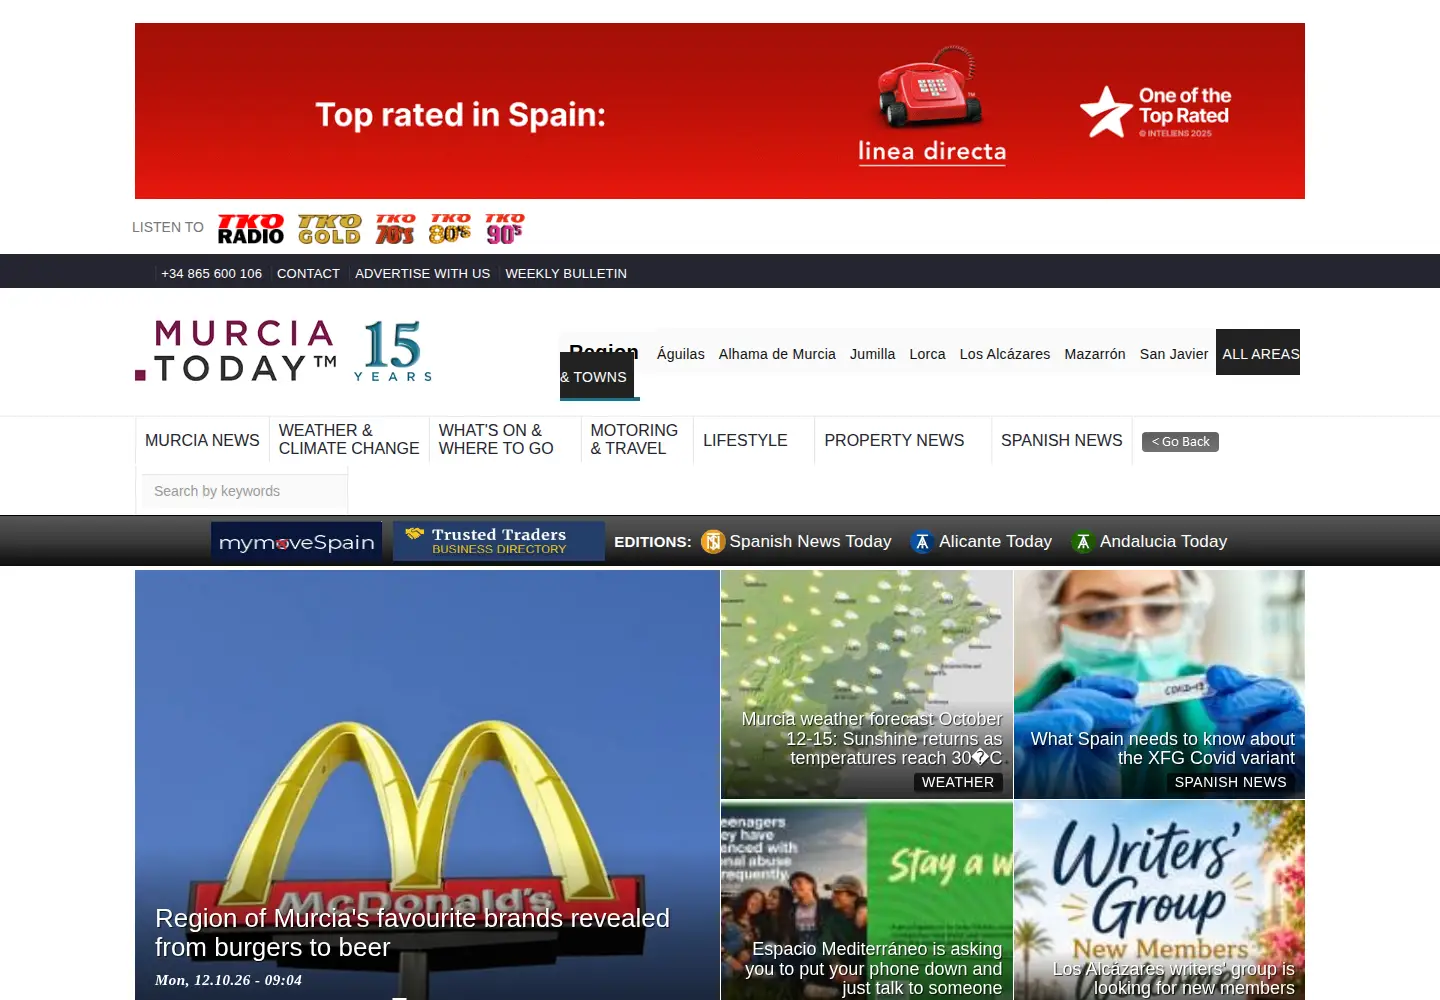The width and height of the screenshot is (1440, 1000).
Task: Open the Linea Directa top banner ad
Action: click(720, 111)
